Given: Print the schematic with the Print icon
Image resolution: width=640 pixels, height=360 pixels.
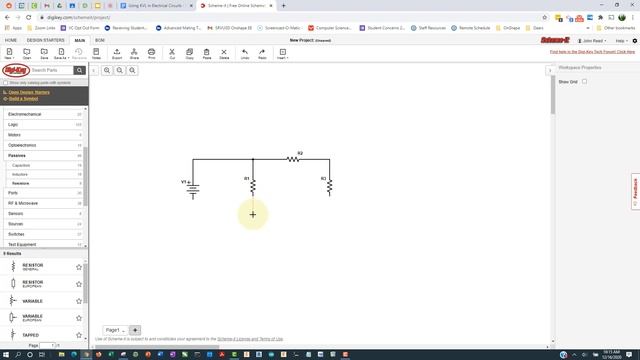Looking at the screenshot, I should click(x=151, y=53).
